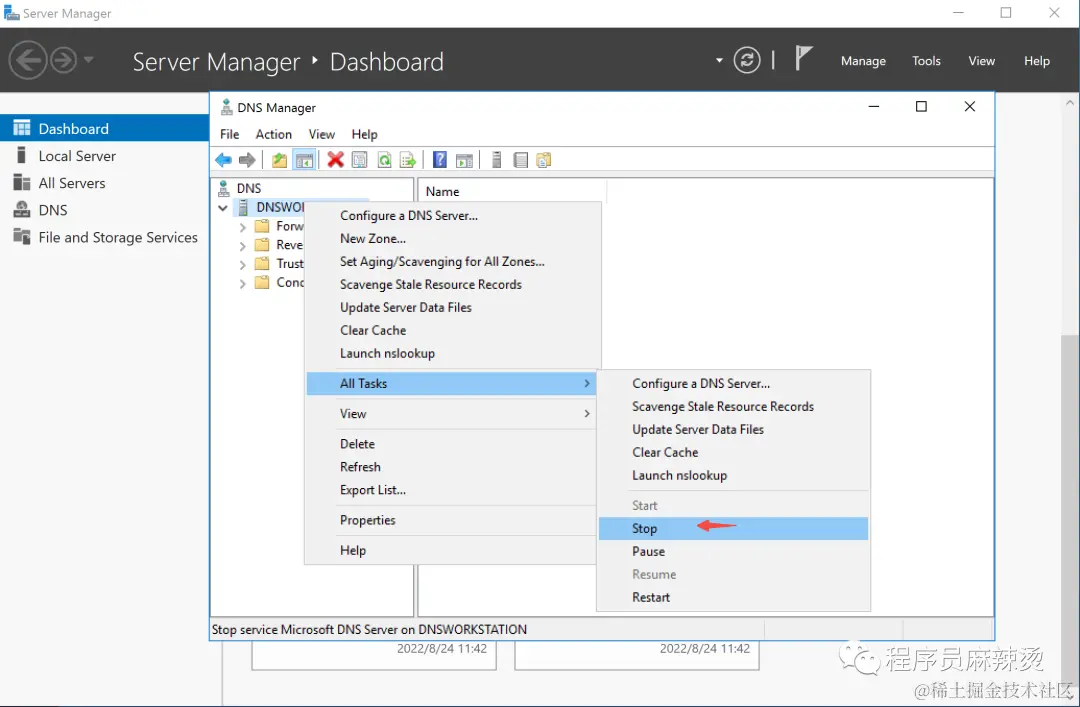Screen dimensions: 1080x707
Task: Open View menu in Server Manager header
Action: (x=981, y=61)
